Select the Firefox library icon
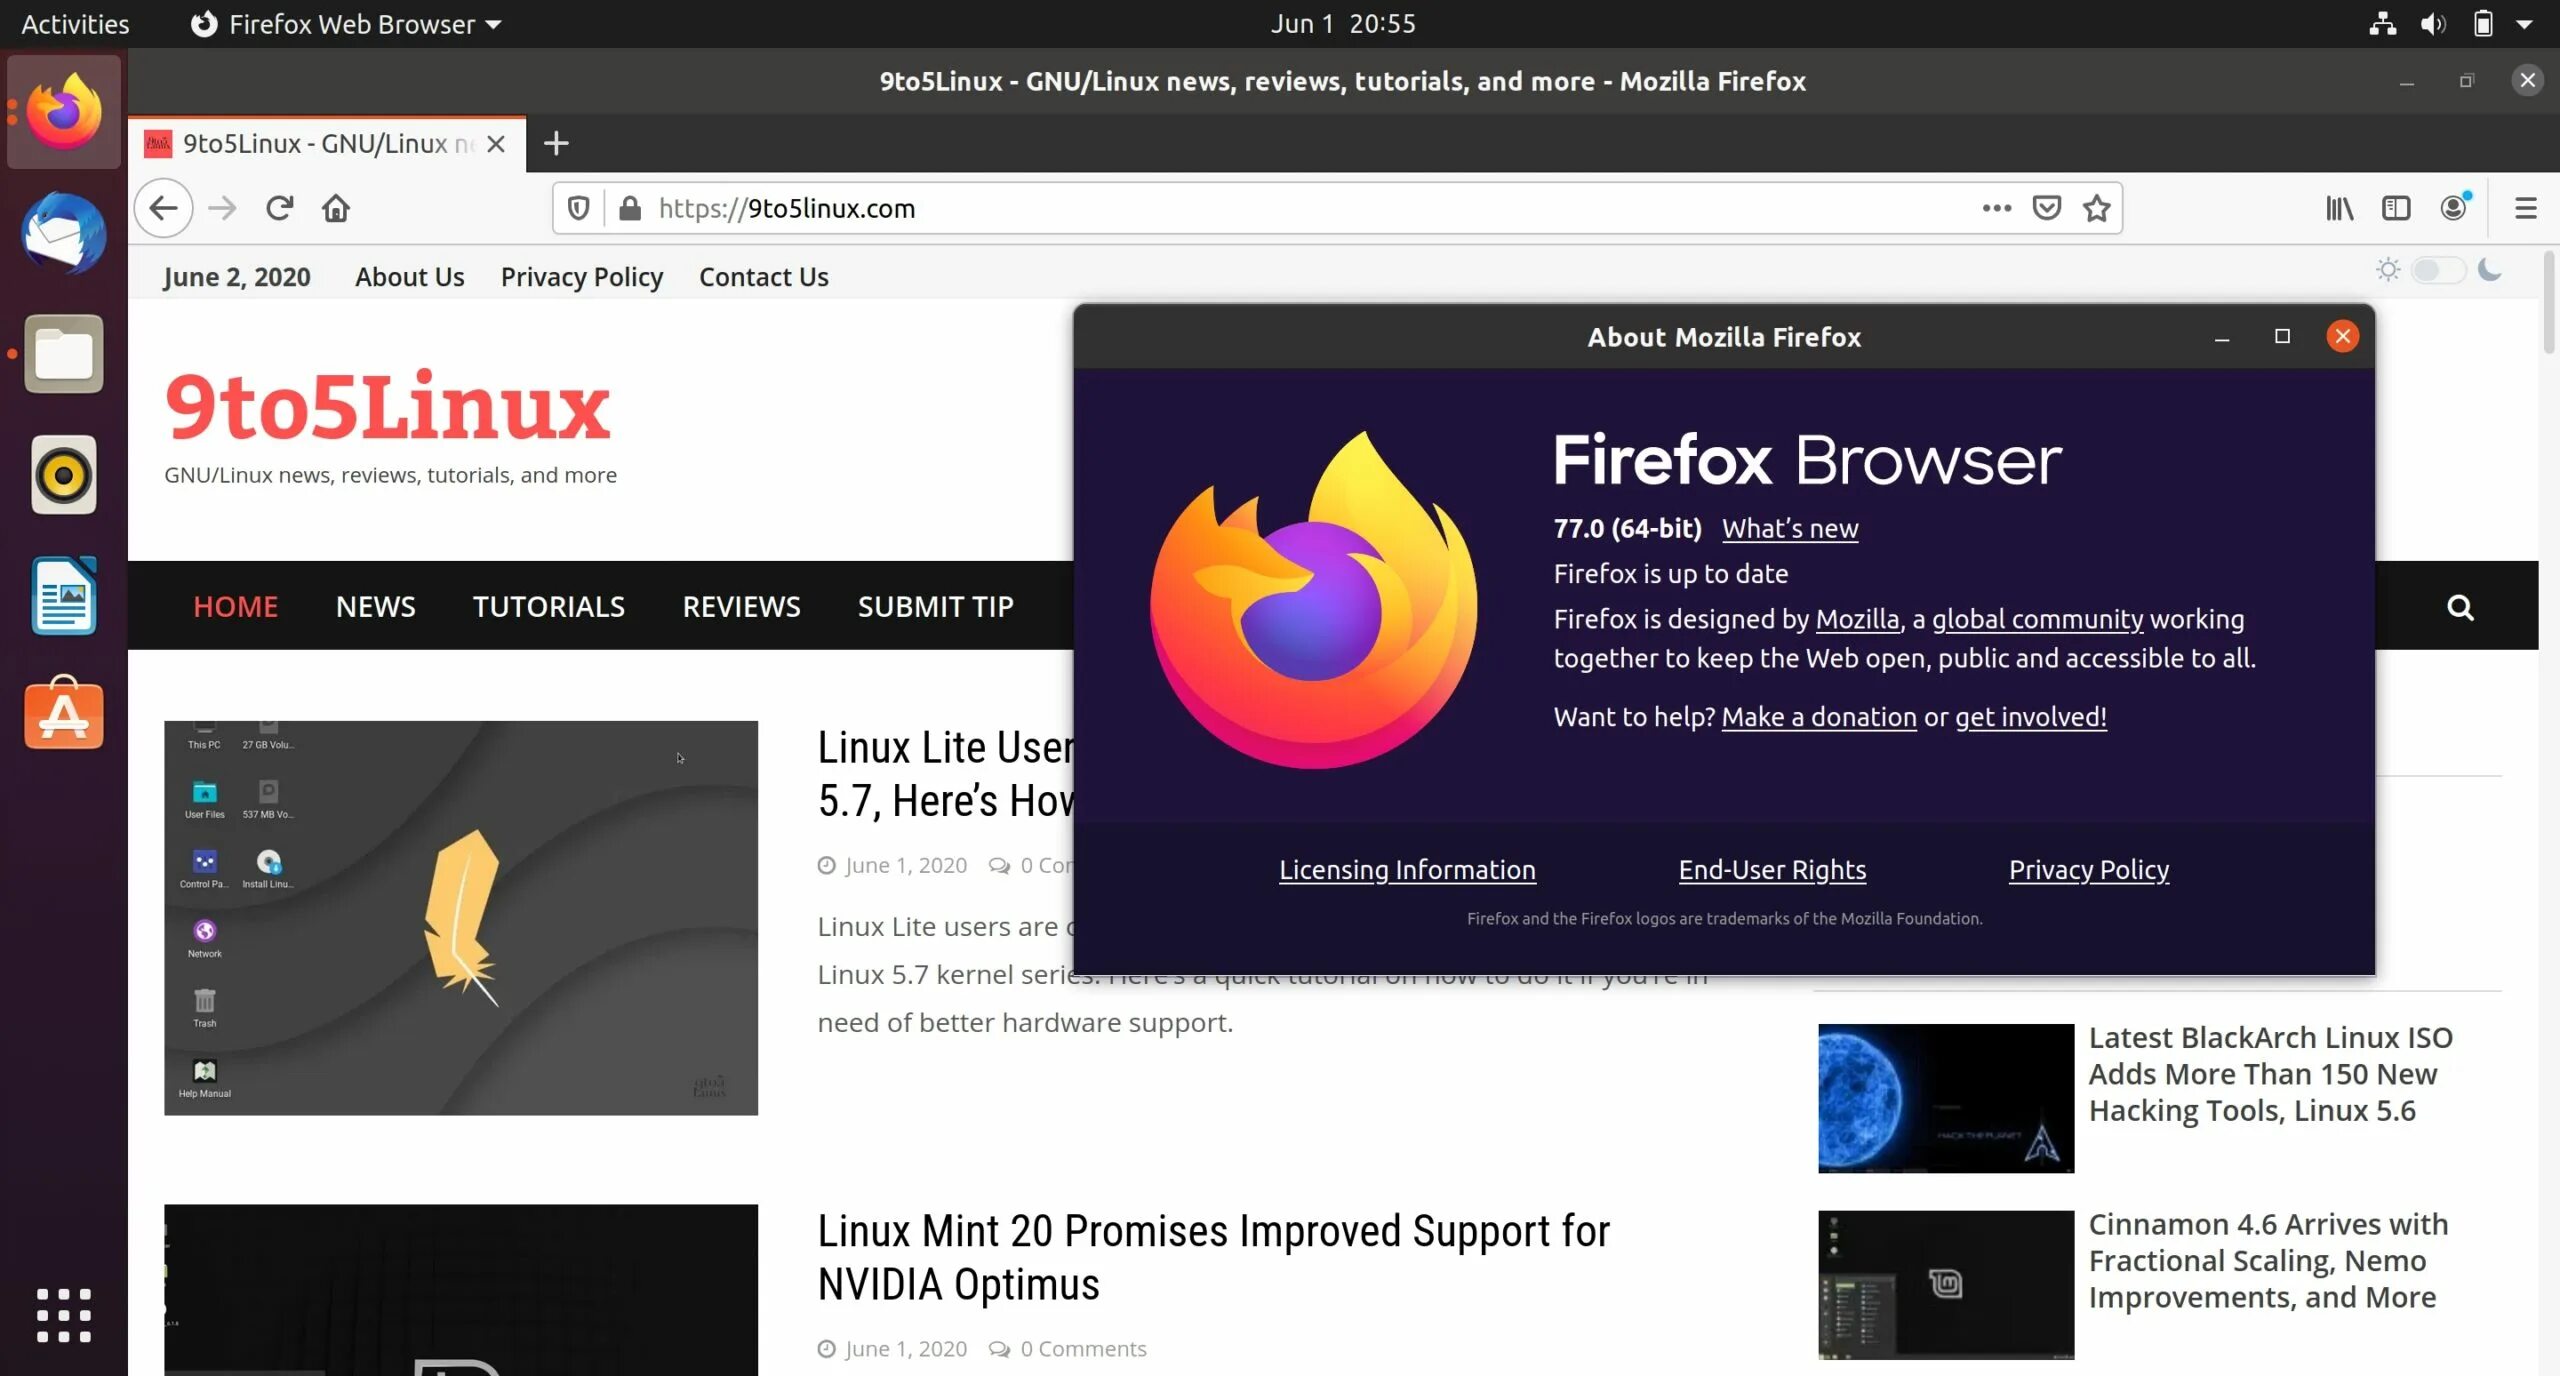This screenshot has width=2560, height=1376. (x=2343, y=207)
